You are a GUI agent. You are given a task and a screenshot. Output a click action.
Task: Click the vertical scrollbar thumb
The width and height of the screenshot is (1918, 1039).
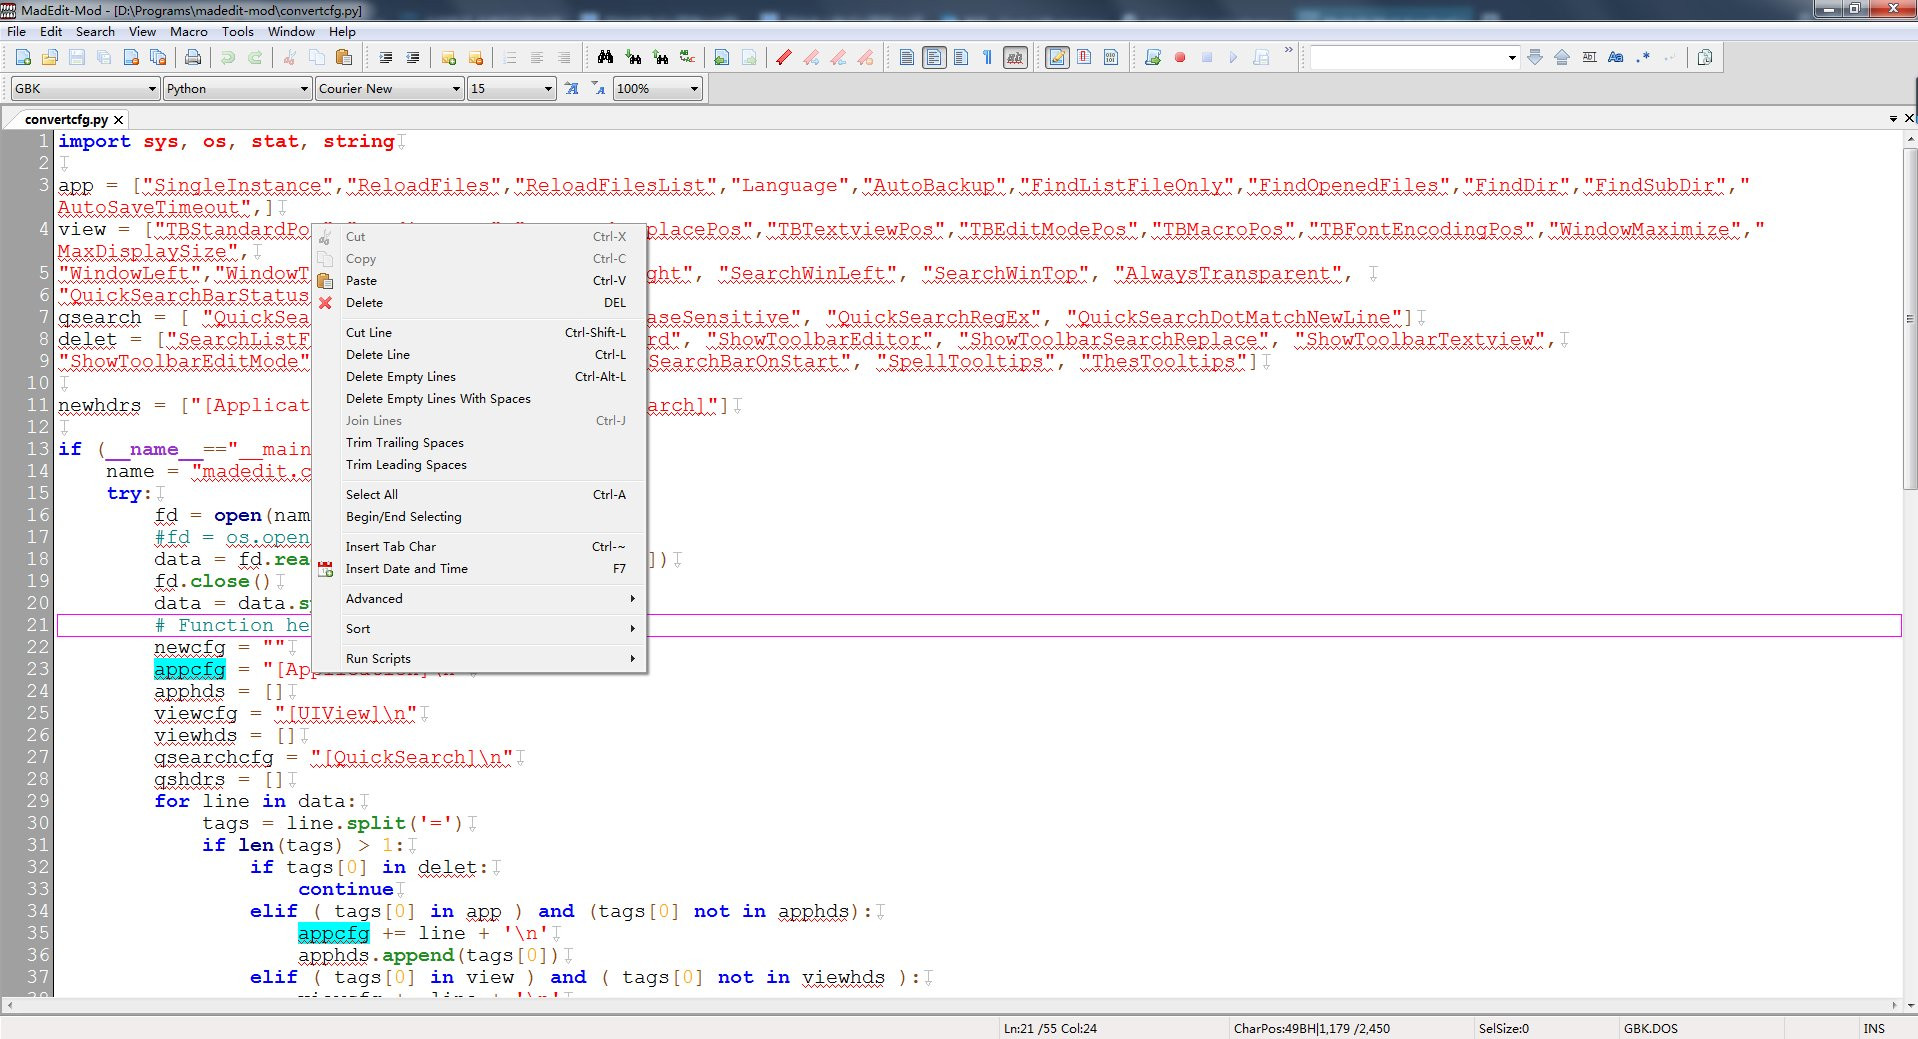(1910, 320)
